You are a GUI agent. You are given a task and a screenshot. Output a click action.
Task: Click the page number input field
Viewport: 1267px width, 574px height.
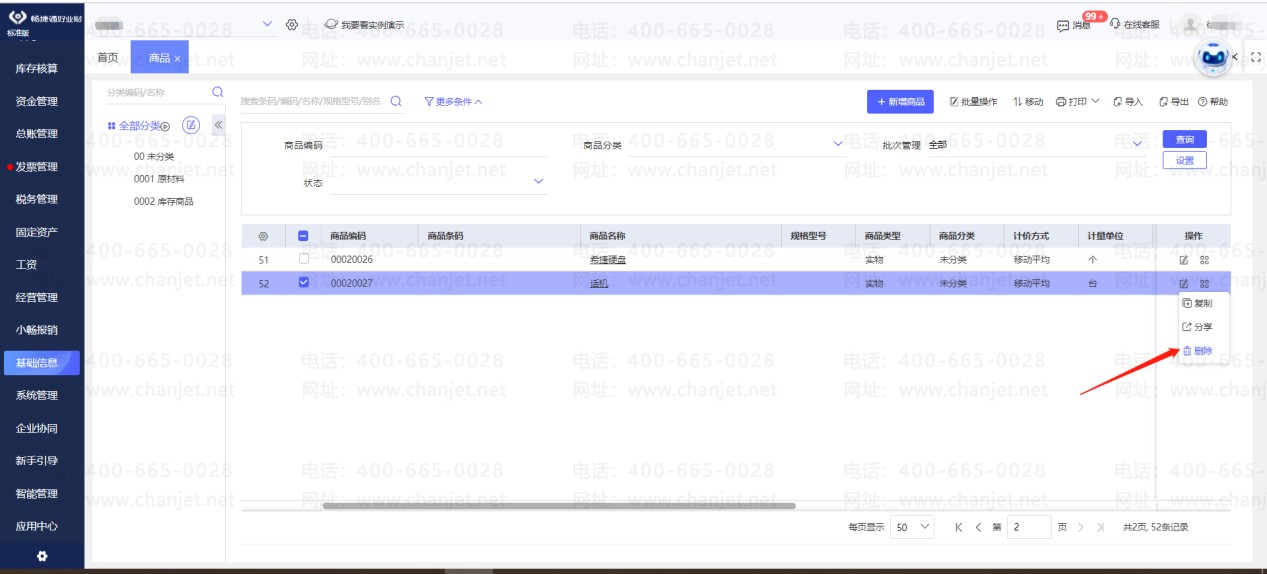pyautogui.click(x=1029, y=527)
